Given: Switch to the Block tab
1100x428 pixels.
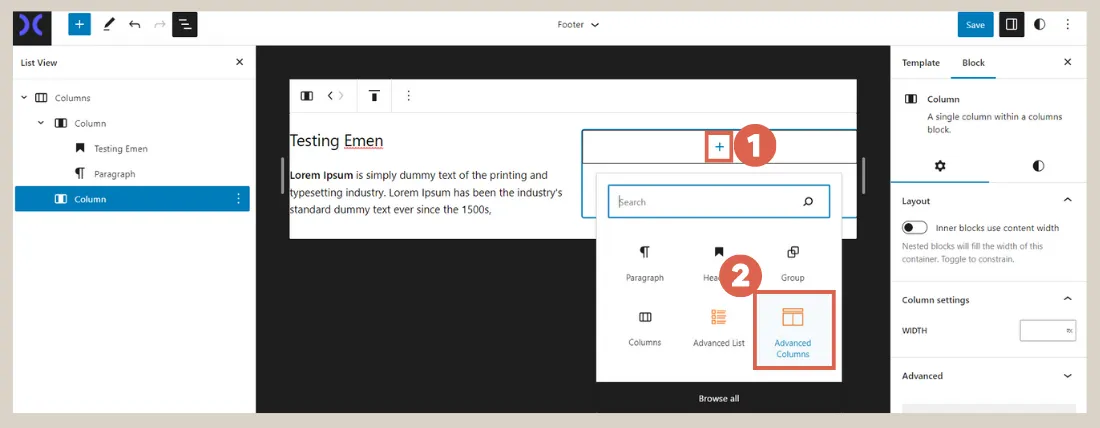Looking at the screenshot, I should (x=974, y=62).
